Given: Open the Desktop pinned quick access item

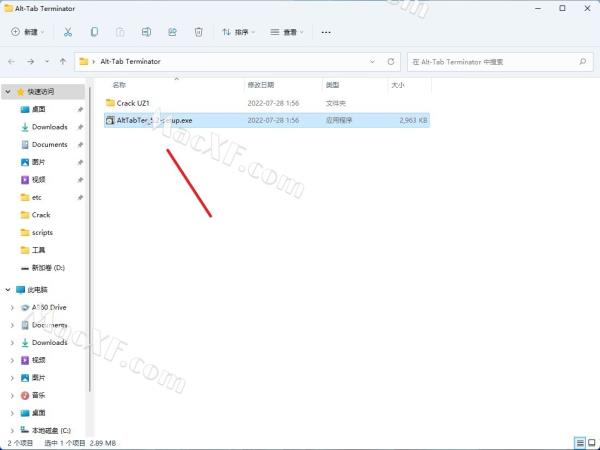Looking at the screenshot, I should tap(38, 109).
